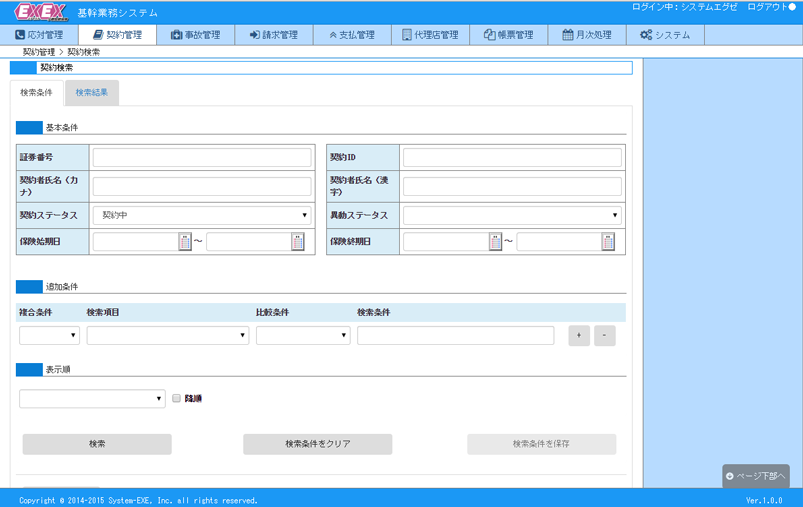Open the 検索項目 dropdown
The image size is (803, 507).
(167, 336)
